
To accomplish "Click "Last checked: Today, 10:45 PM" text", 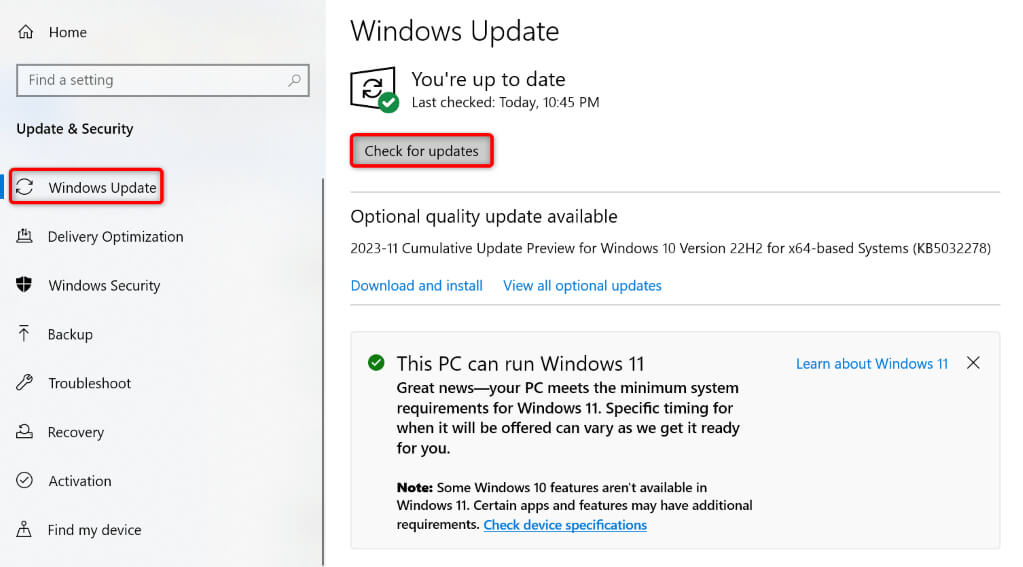I will point(505,102).
